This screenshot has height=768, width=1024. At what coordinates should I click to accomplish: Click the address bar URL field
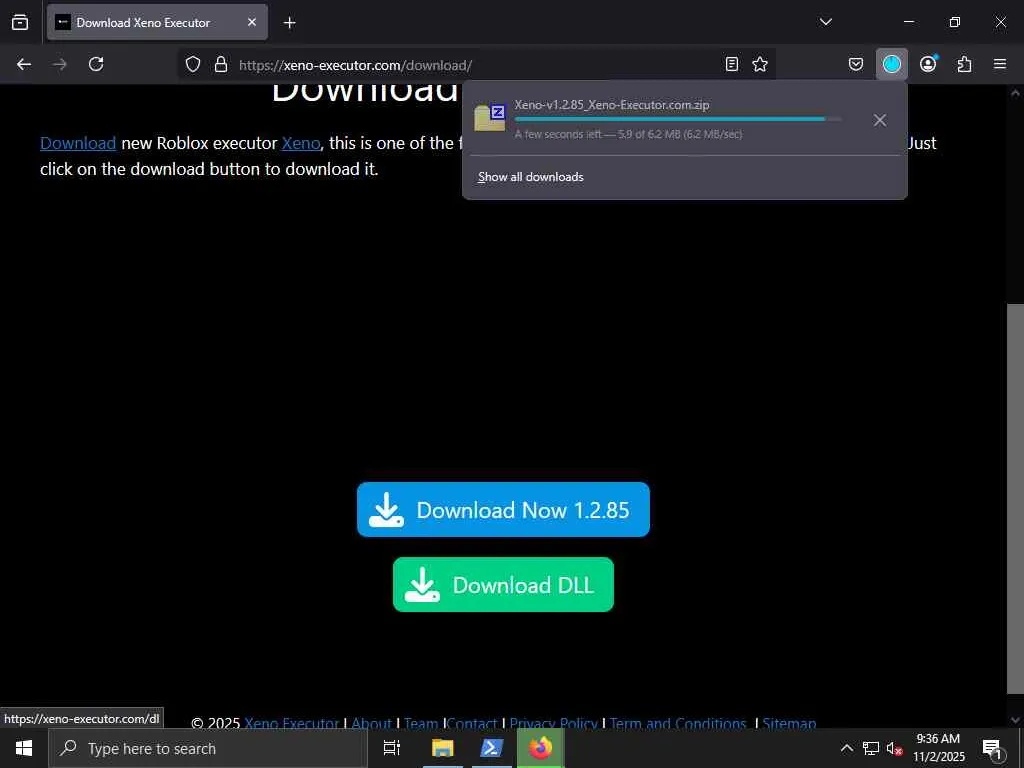click(x=477, y=65)
